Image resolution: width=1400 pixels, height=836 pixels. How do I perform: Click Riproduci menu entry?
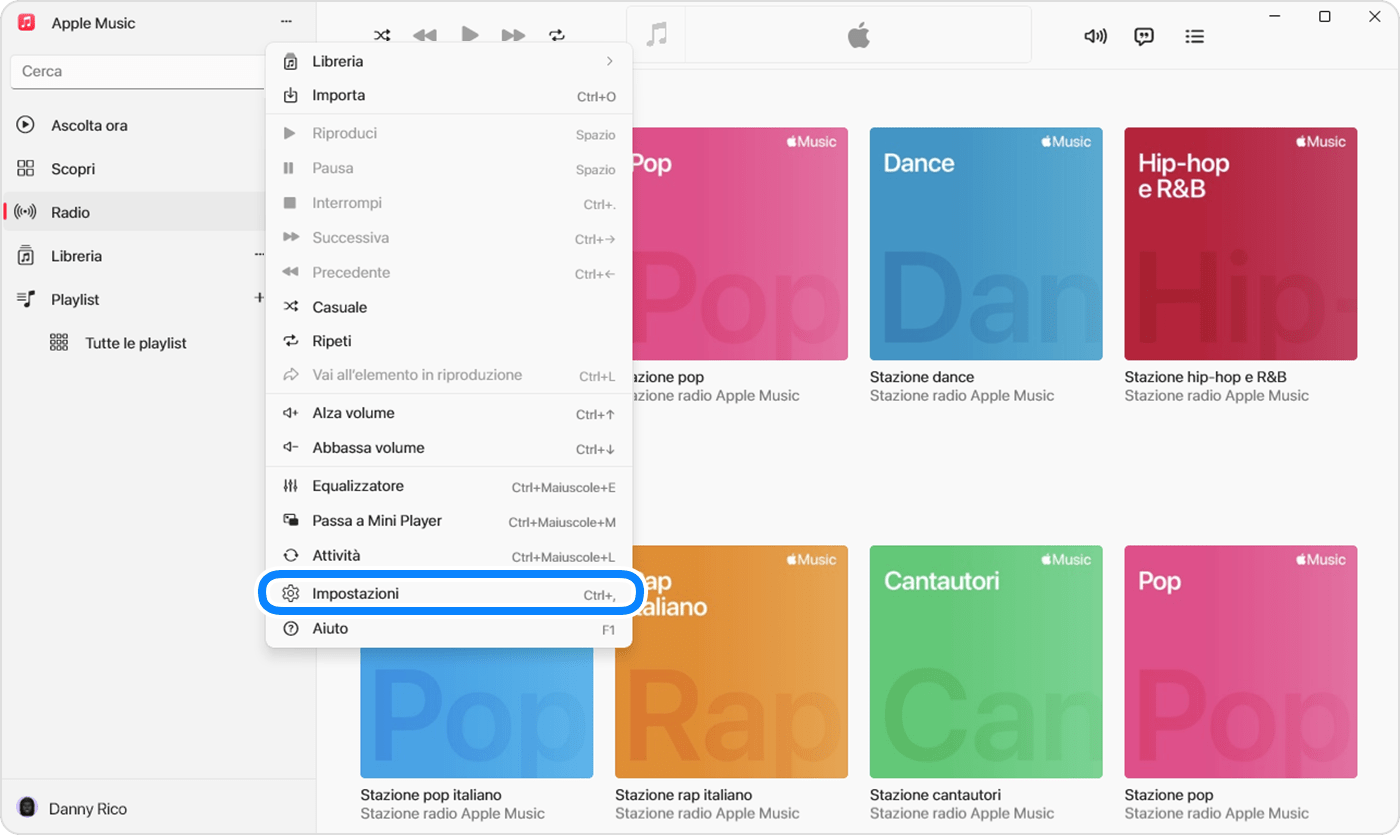(449, 134)
